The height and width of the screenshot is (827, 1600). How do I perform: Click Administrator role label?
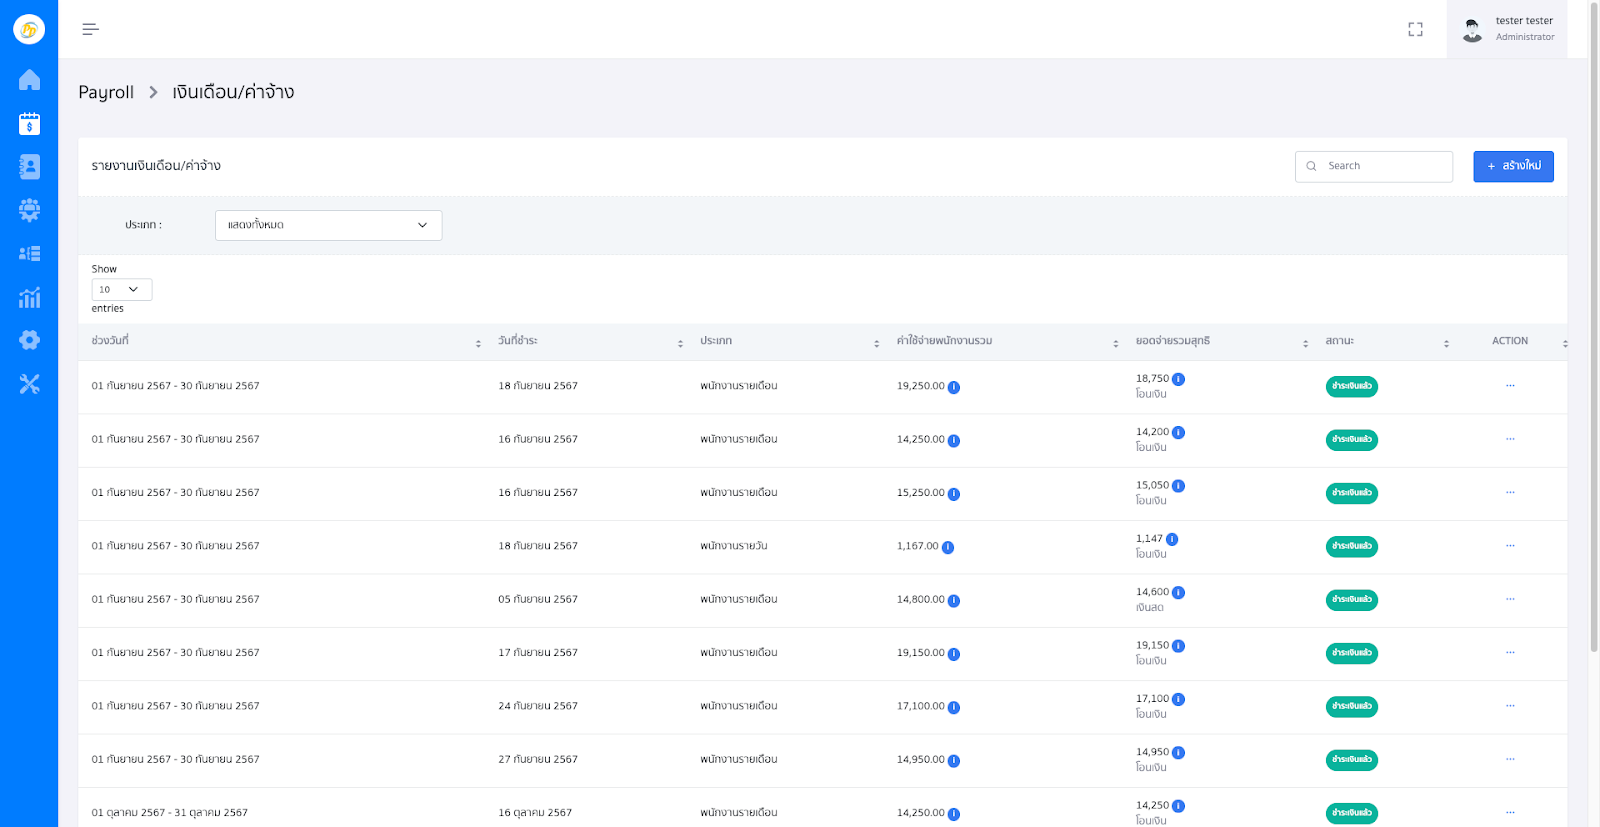pyautogui.click(x=1525, y=37)
